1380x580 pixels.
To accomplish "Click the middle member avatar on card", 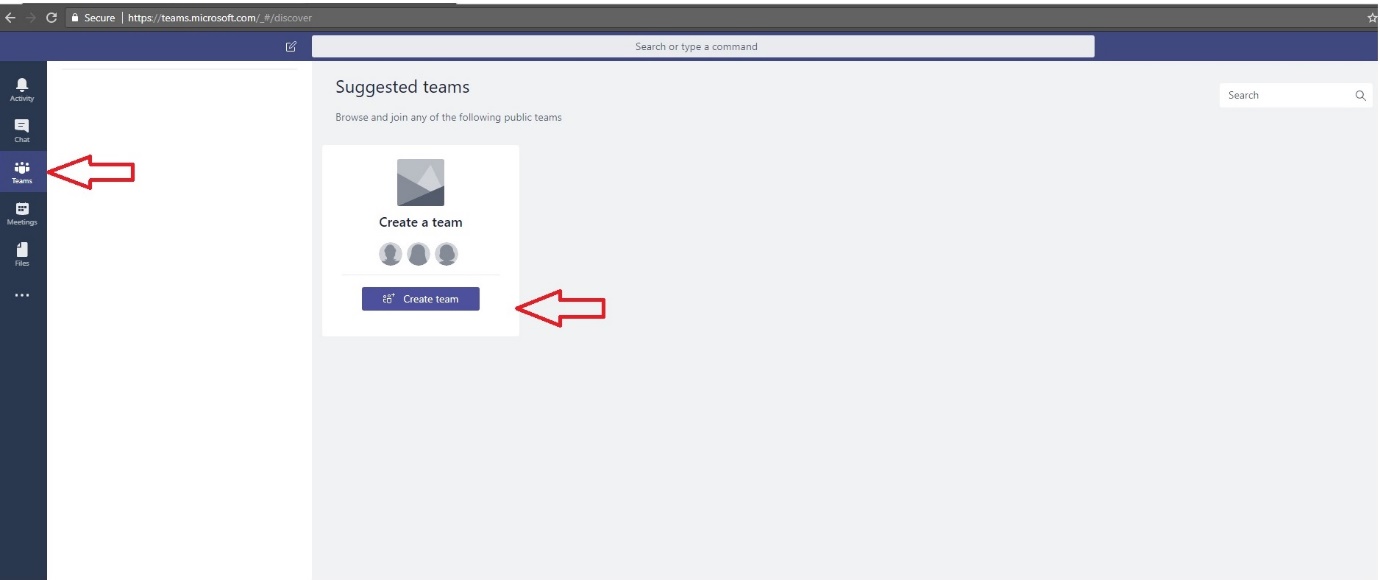I will [419, 254].
